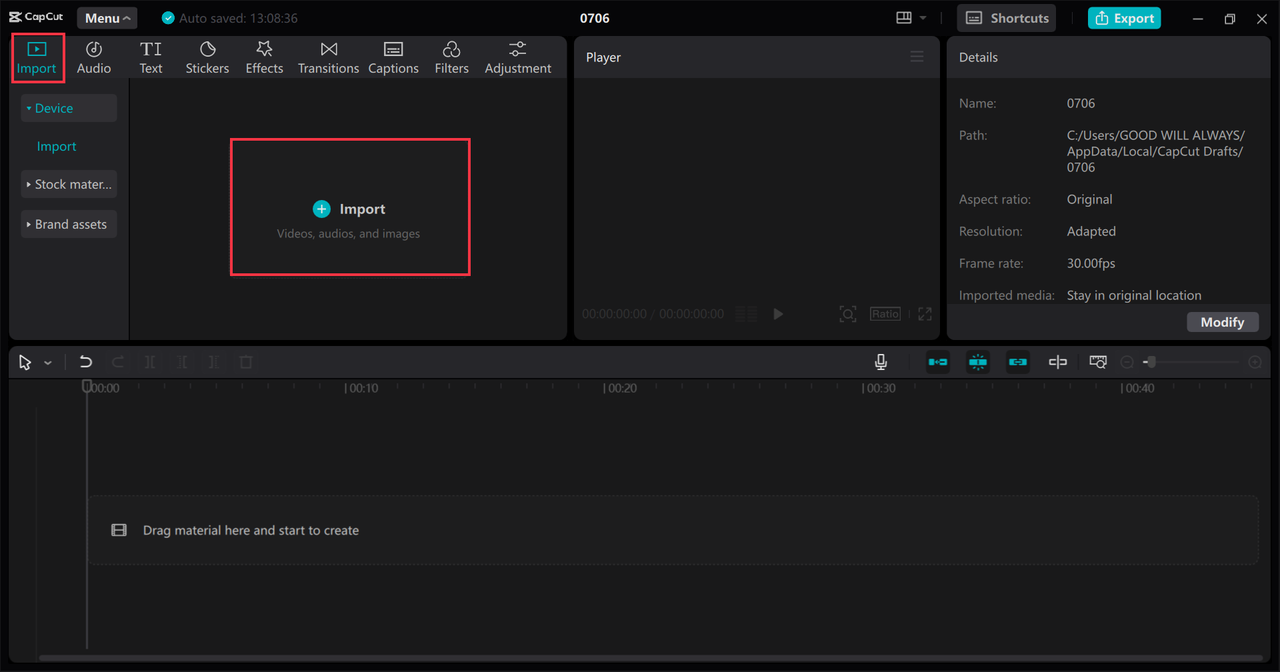Open the Filters tab
Image resolution: width=1280 pixels, height=672 pixels.
point(451,58)
